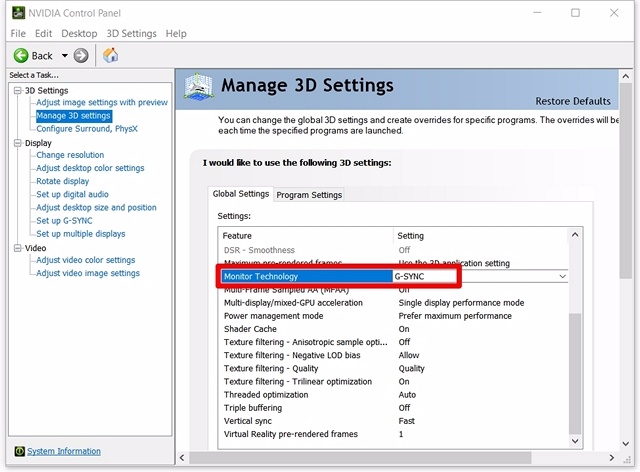
Task: Click settings list scroll down arrow
Action: [575, 441]
